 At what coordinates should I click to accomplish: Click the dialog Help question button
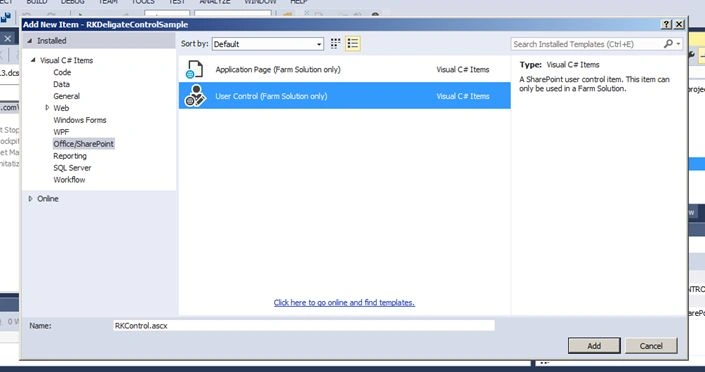[667, 24]
